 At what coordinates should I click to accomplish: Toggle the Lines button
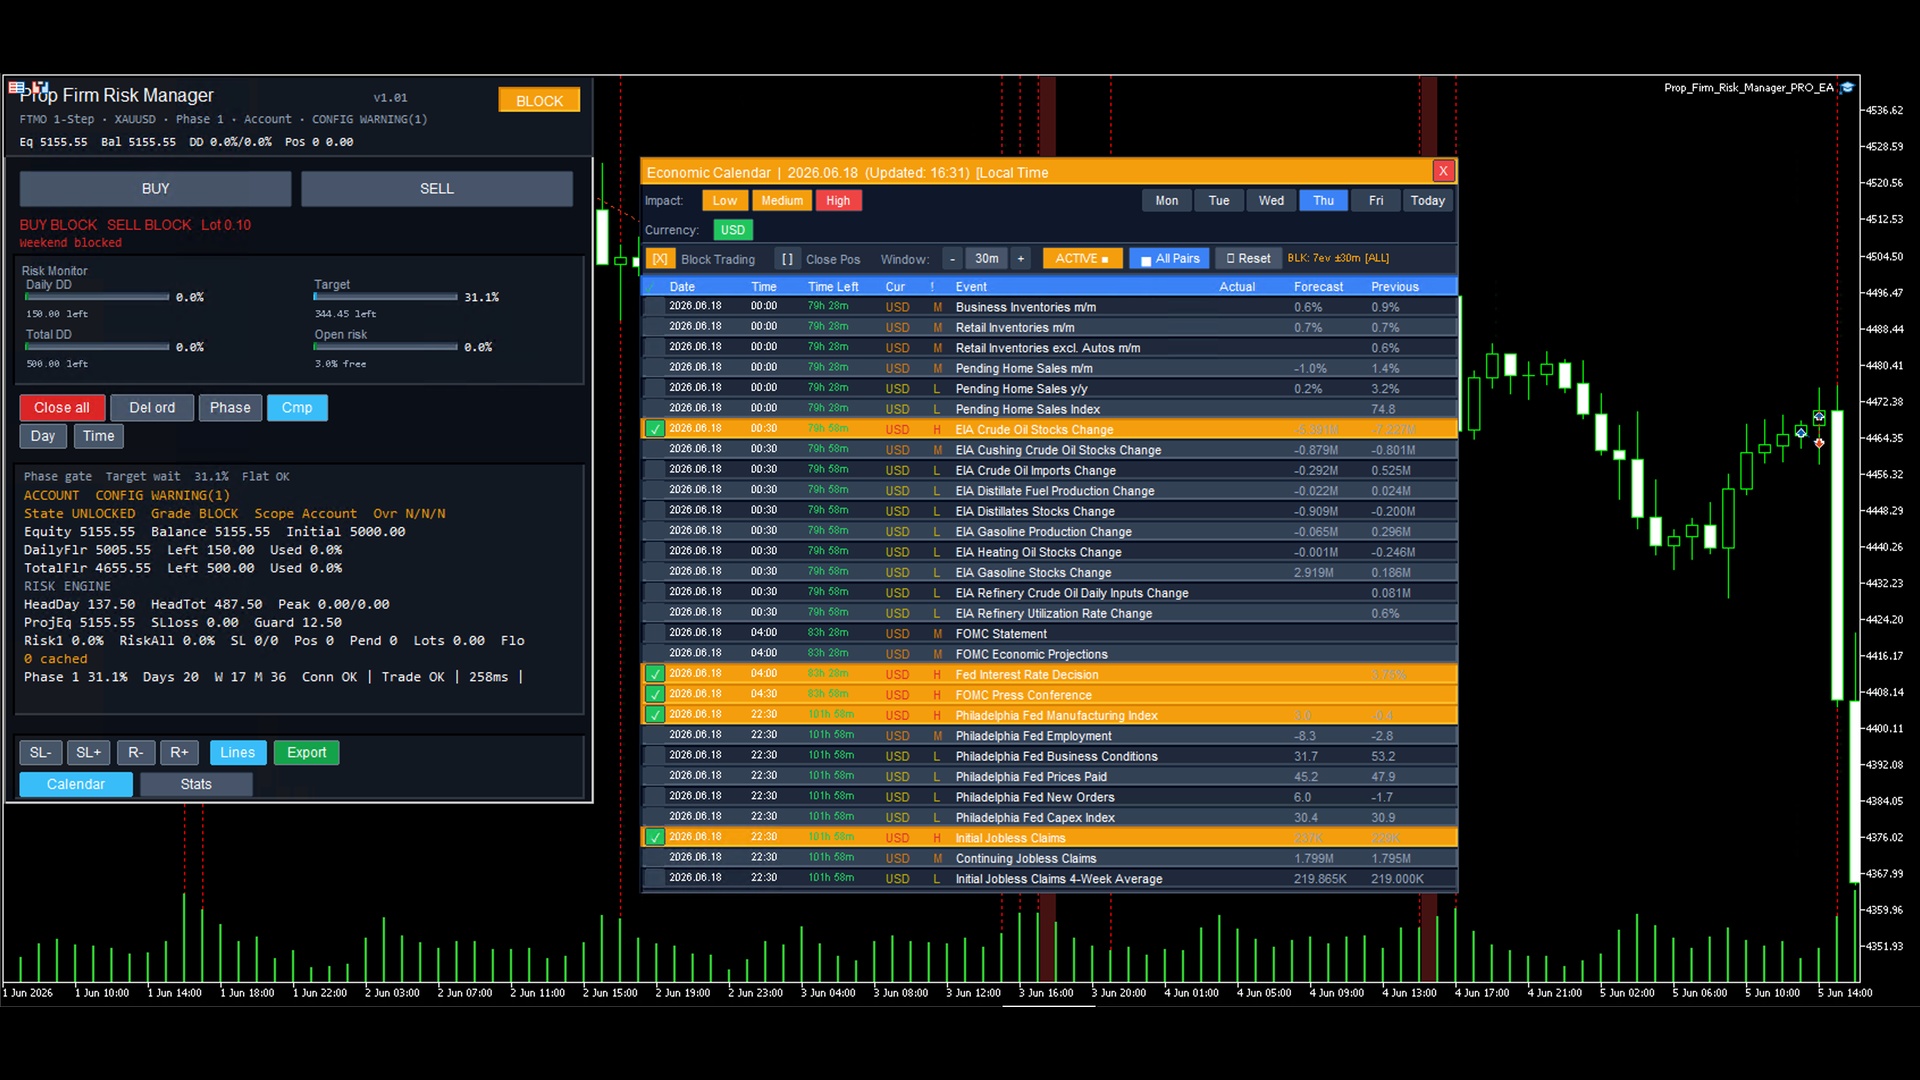click(x=238, y=753)
